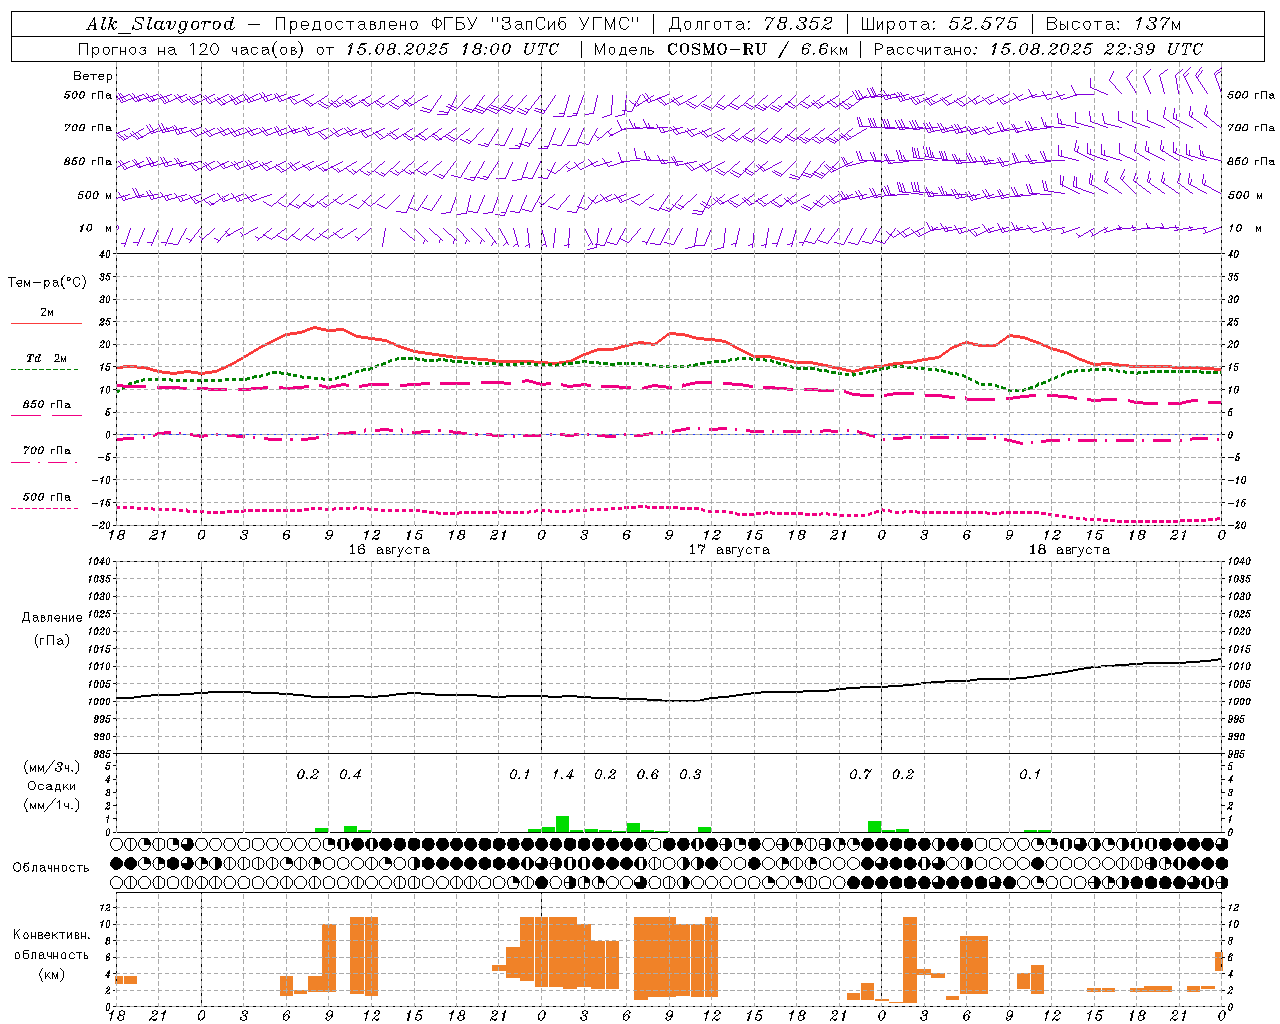1280x1024 pixels.
Task: Click the 'Давление' pressure section label
Action: 52,618
